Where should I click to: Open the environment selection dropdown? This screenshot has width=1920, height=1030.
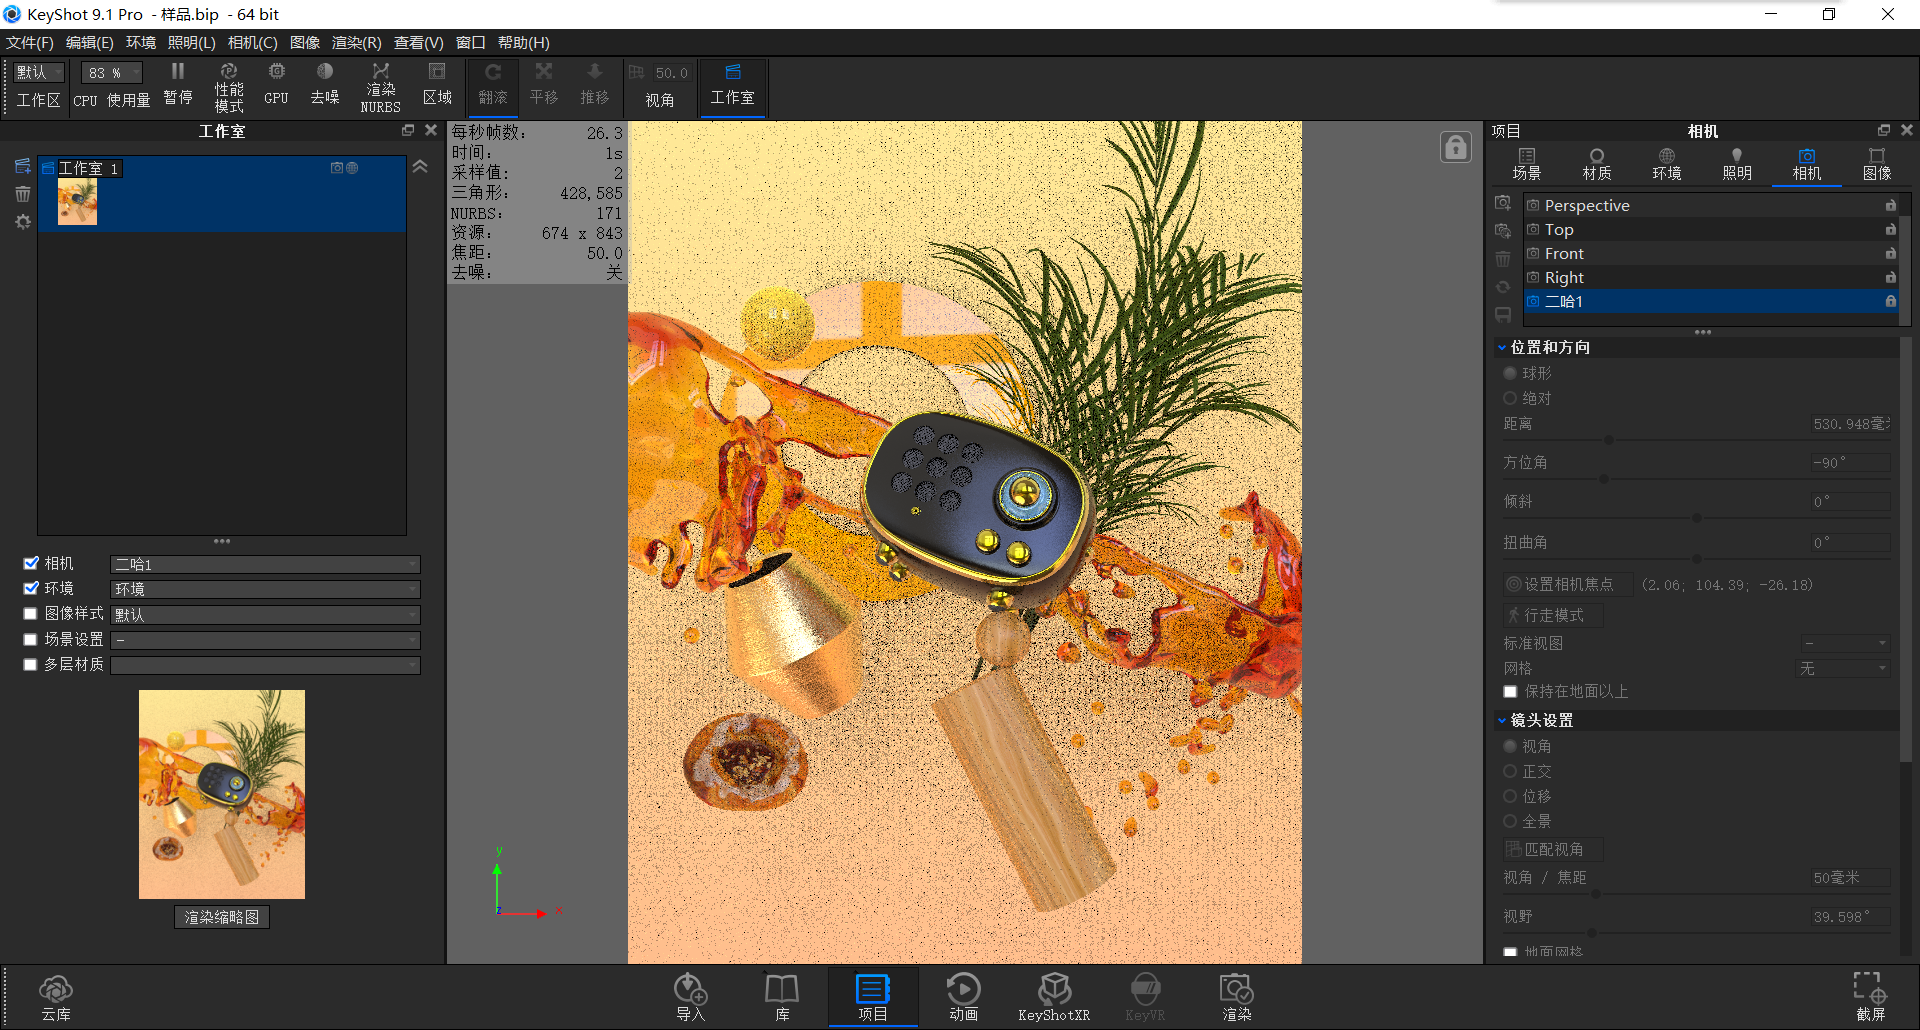coord(265,589)
